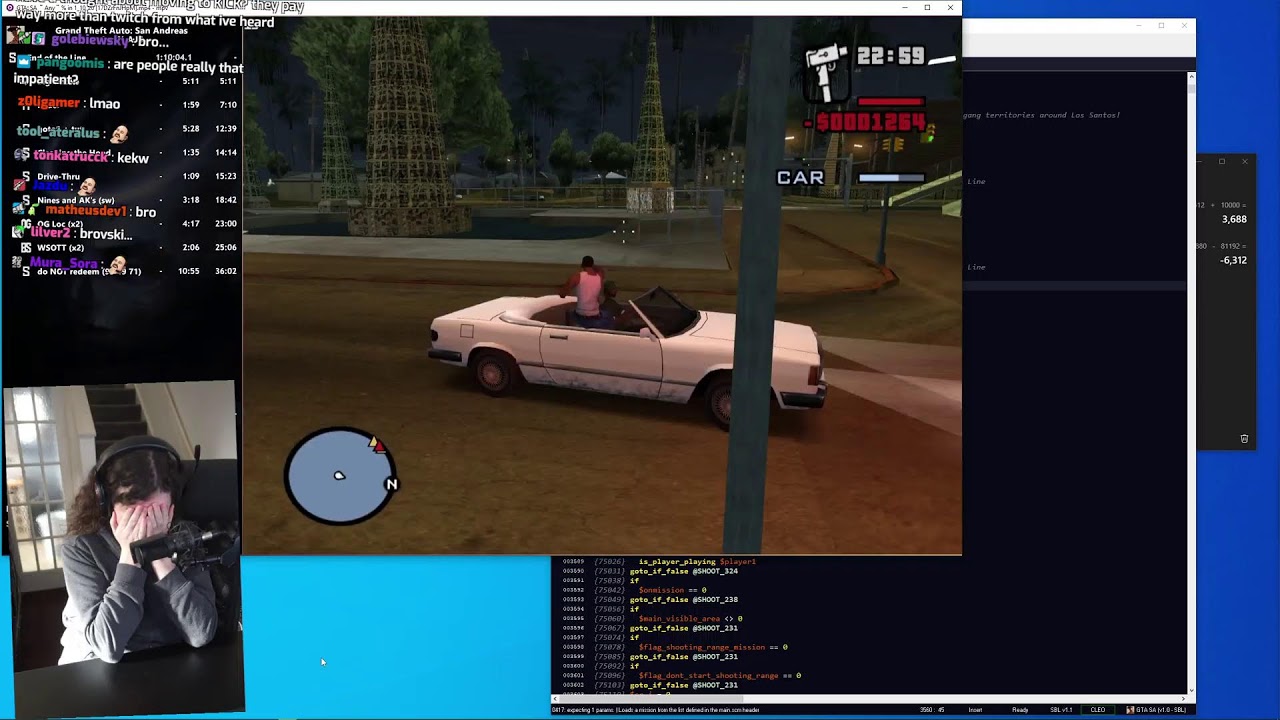
Task: Click the line $main_visible_area <> 0
Action: (690, 619)
